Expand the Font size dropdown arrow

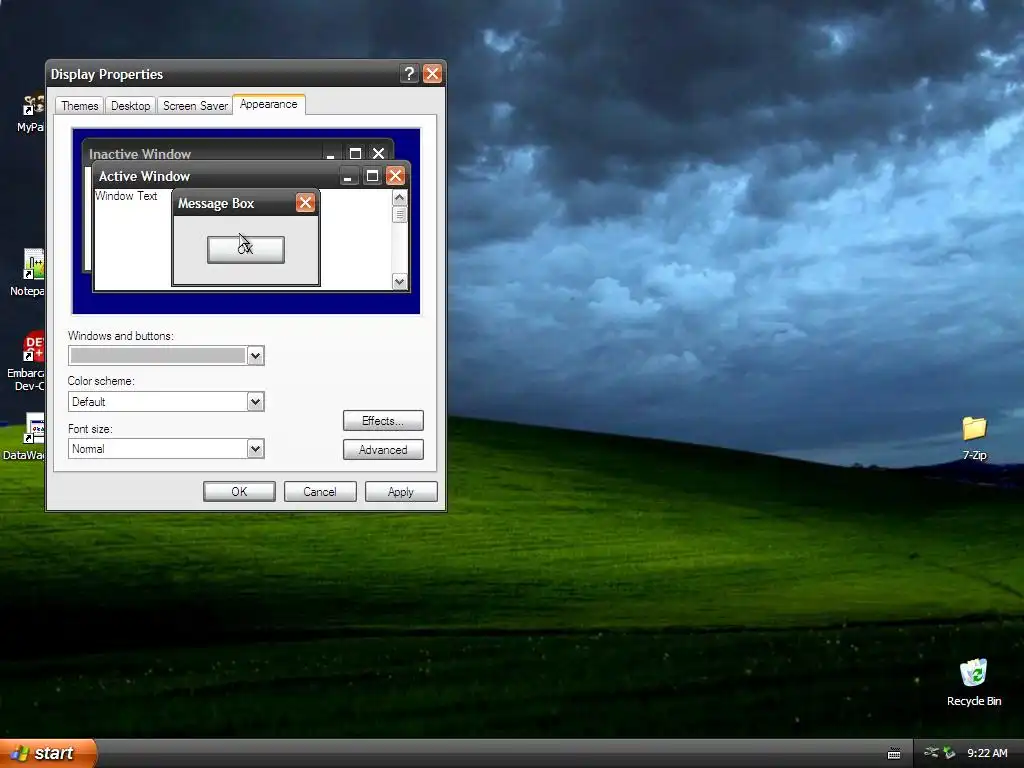[255, 449]
